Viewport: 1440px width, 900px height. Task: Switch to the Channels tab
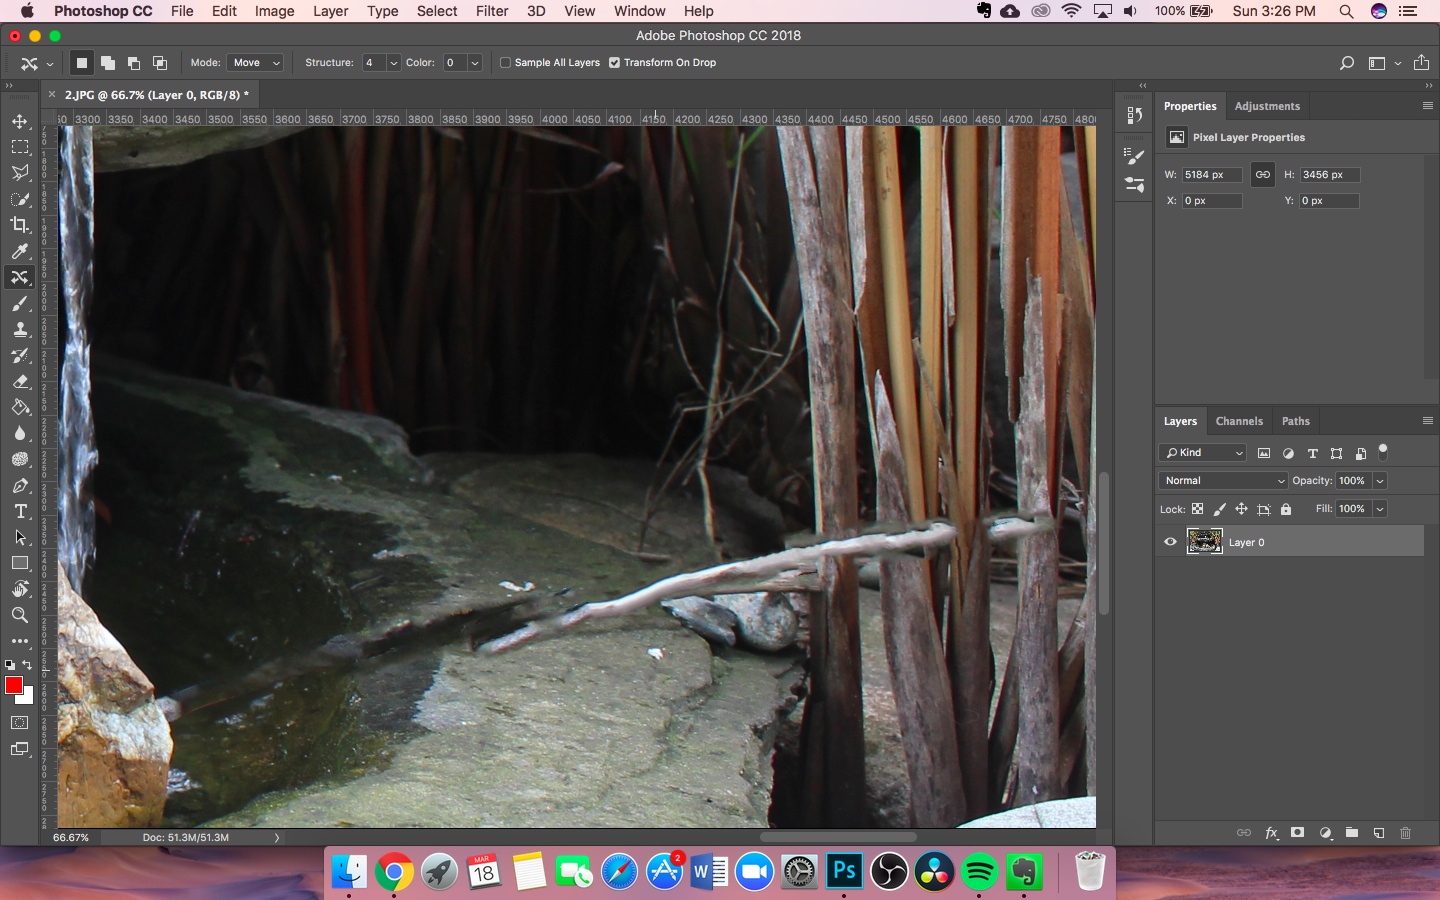[1239, 421]
